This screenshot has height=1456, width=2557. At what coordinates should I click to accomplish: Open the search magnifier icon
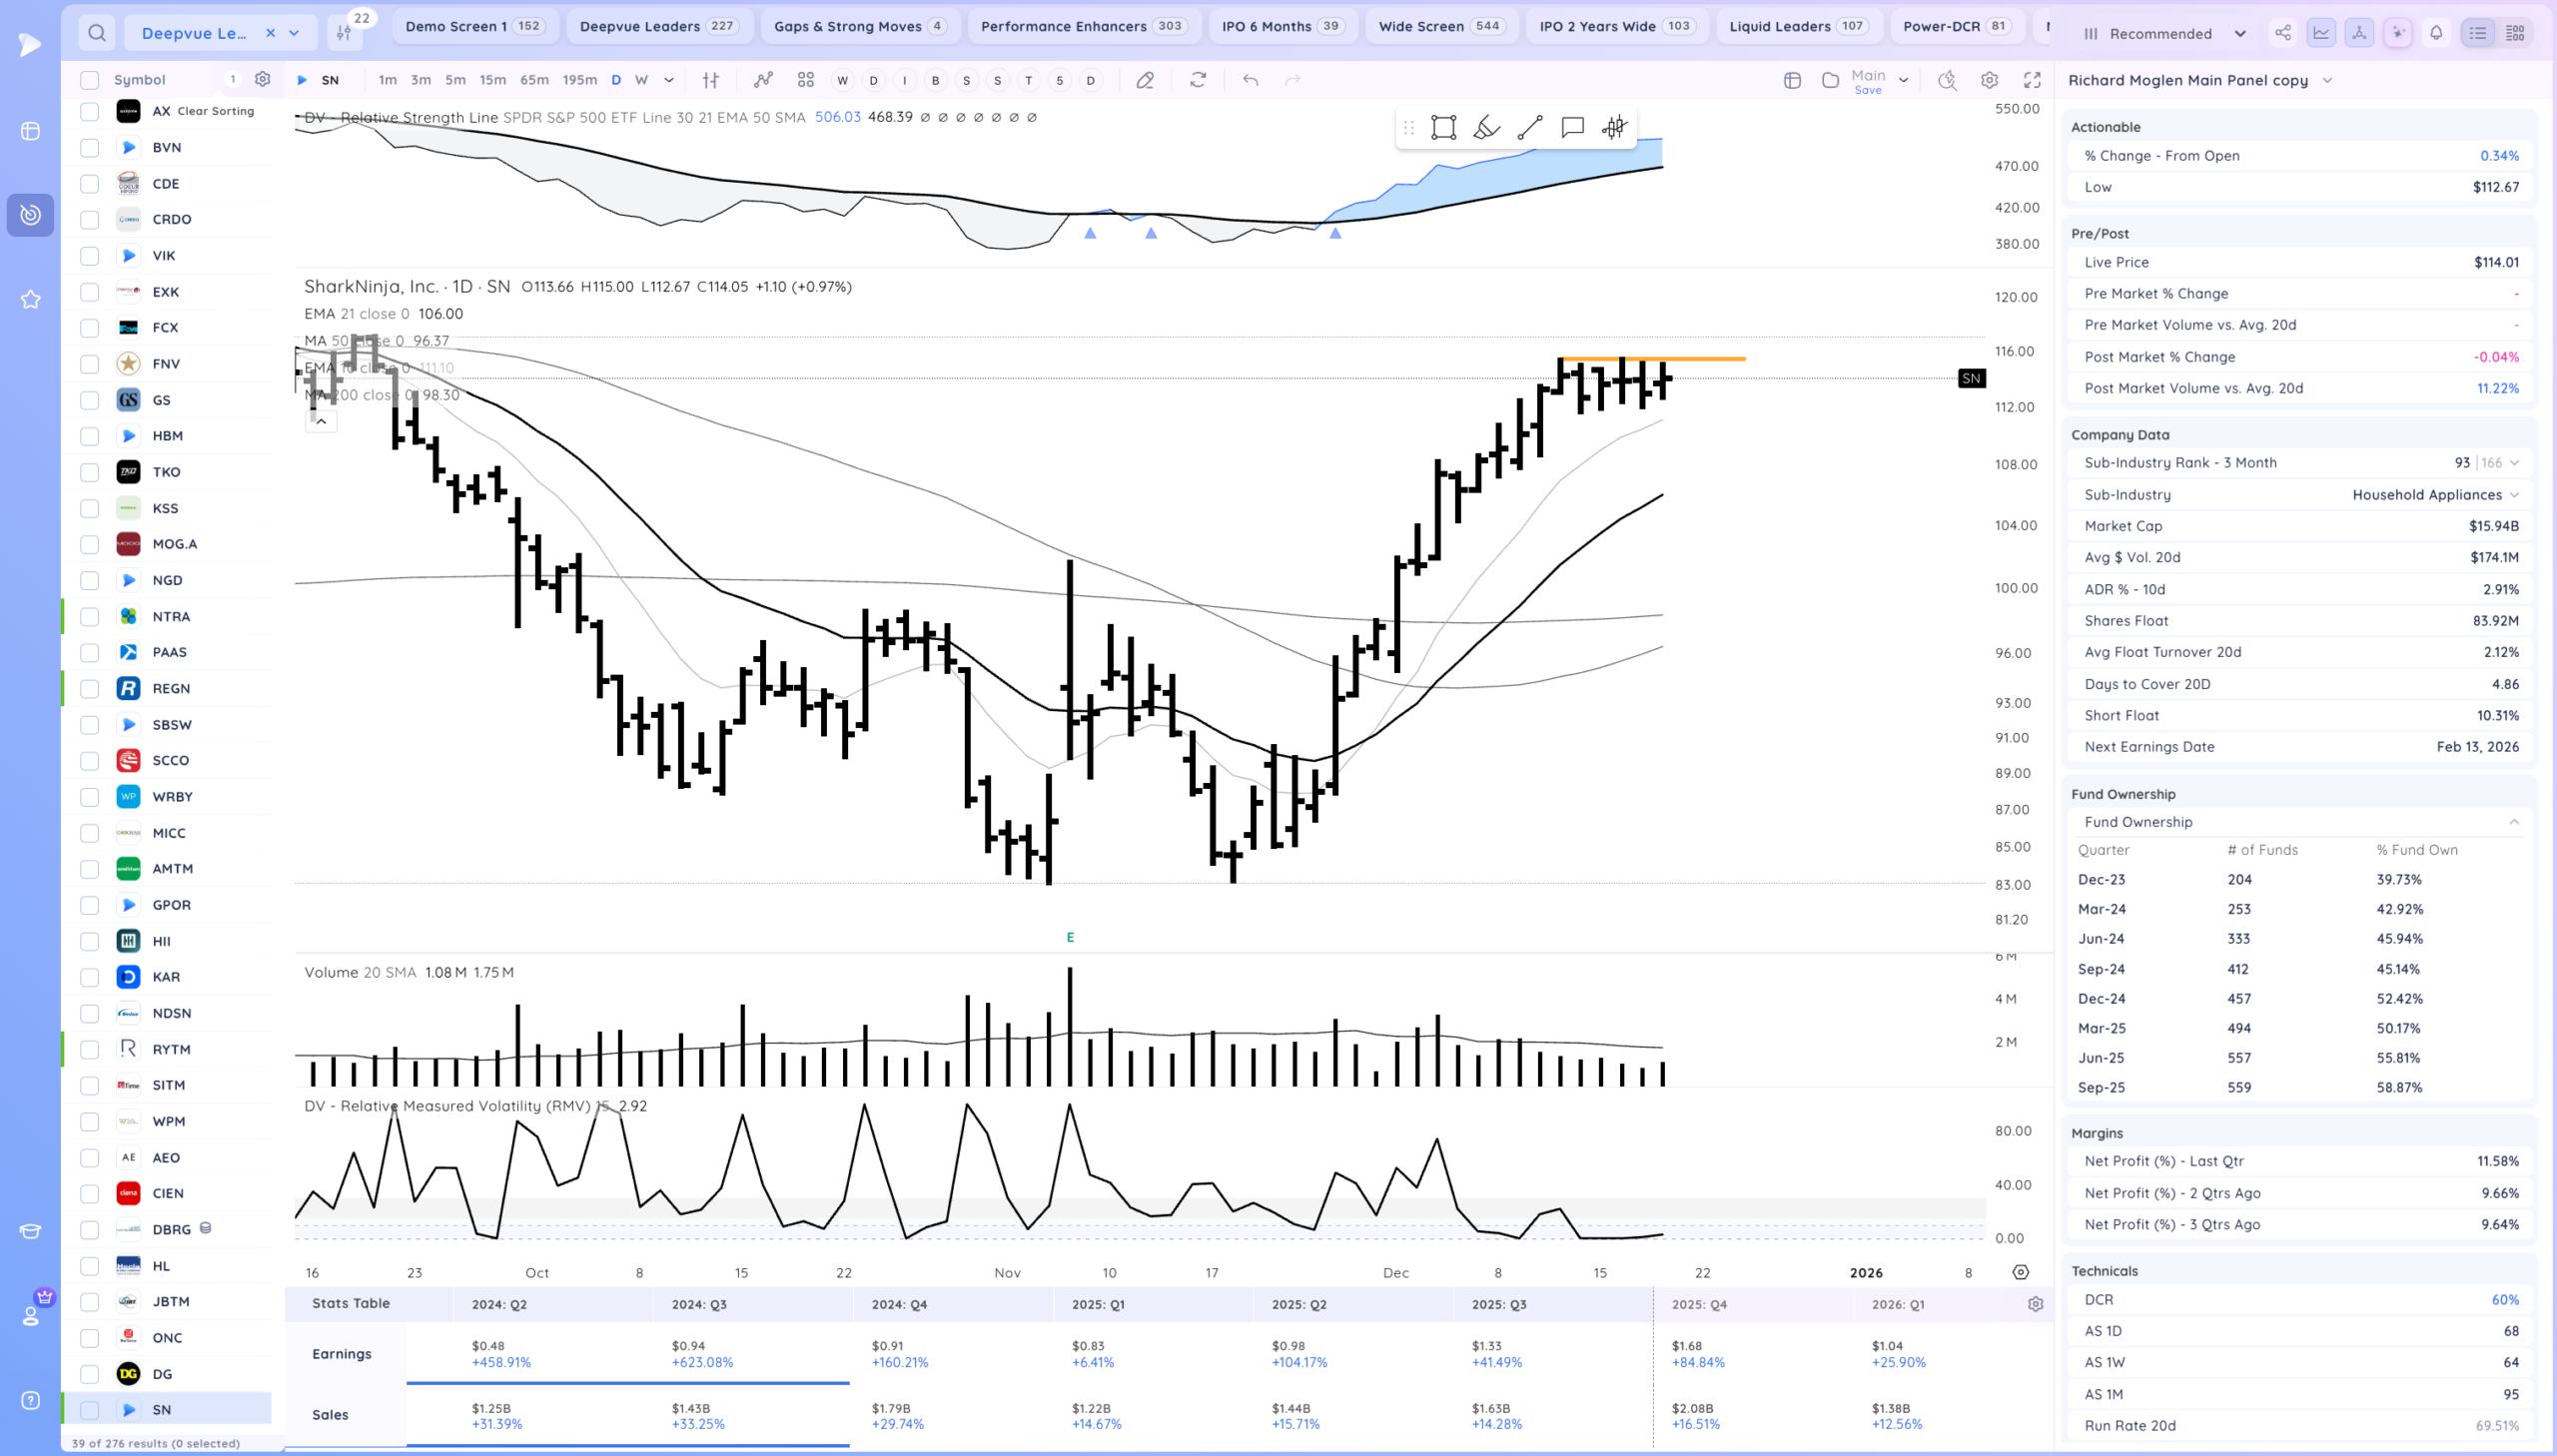point(96,33)
